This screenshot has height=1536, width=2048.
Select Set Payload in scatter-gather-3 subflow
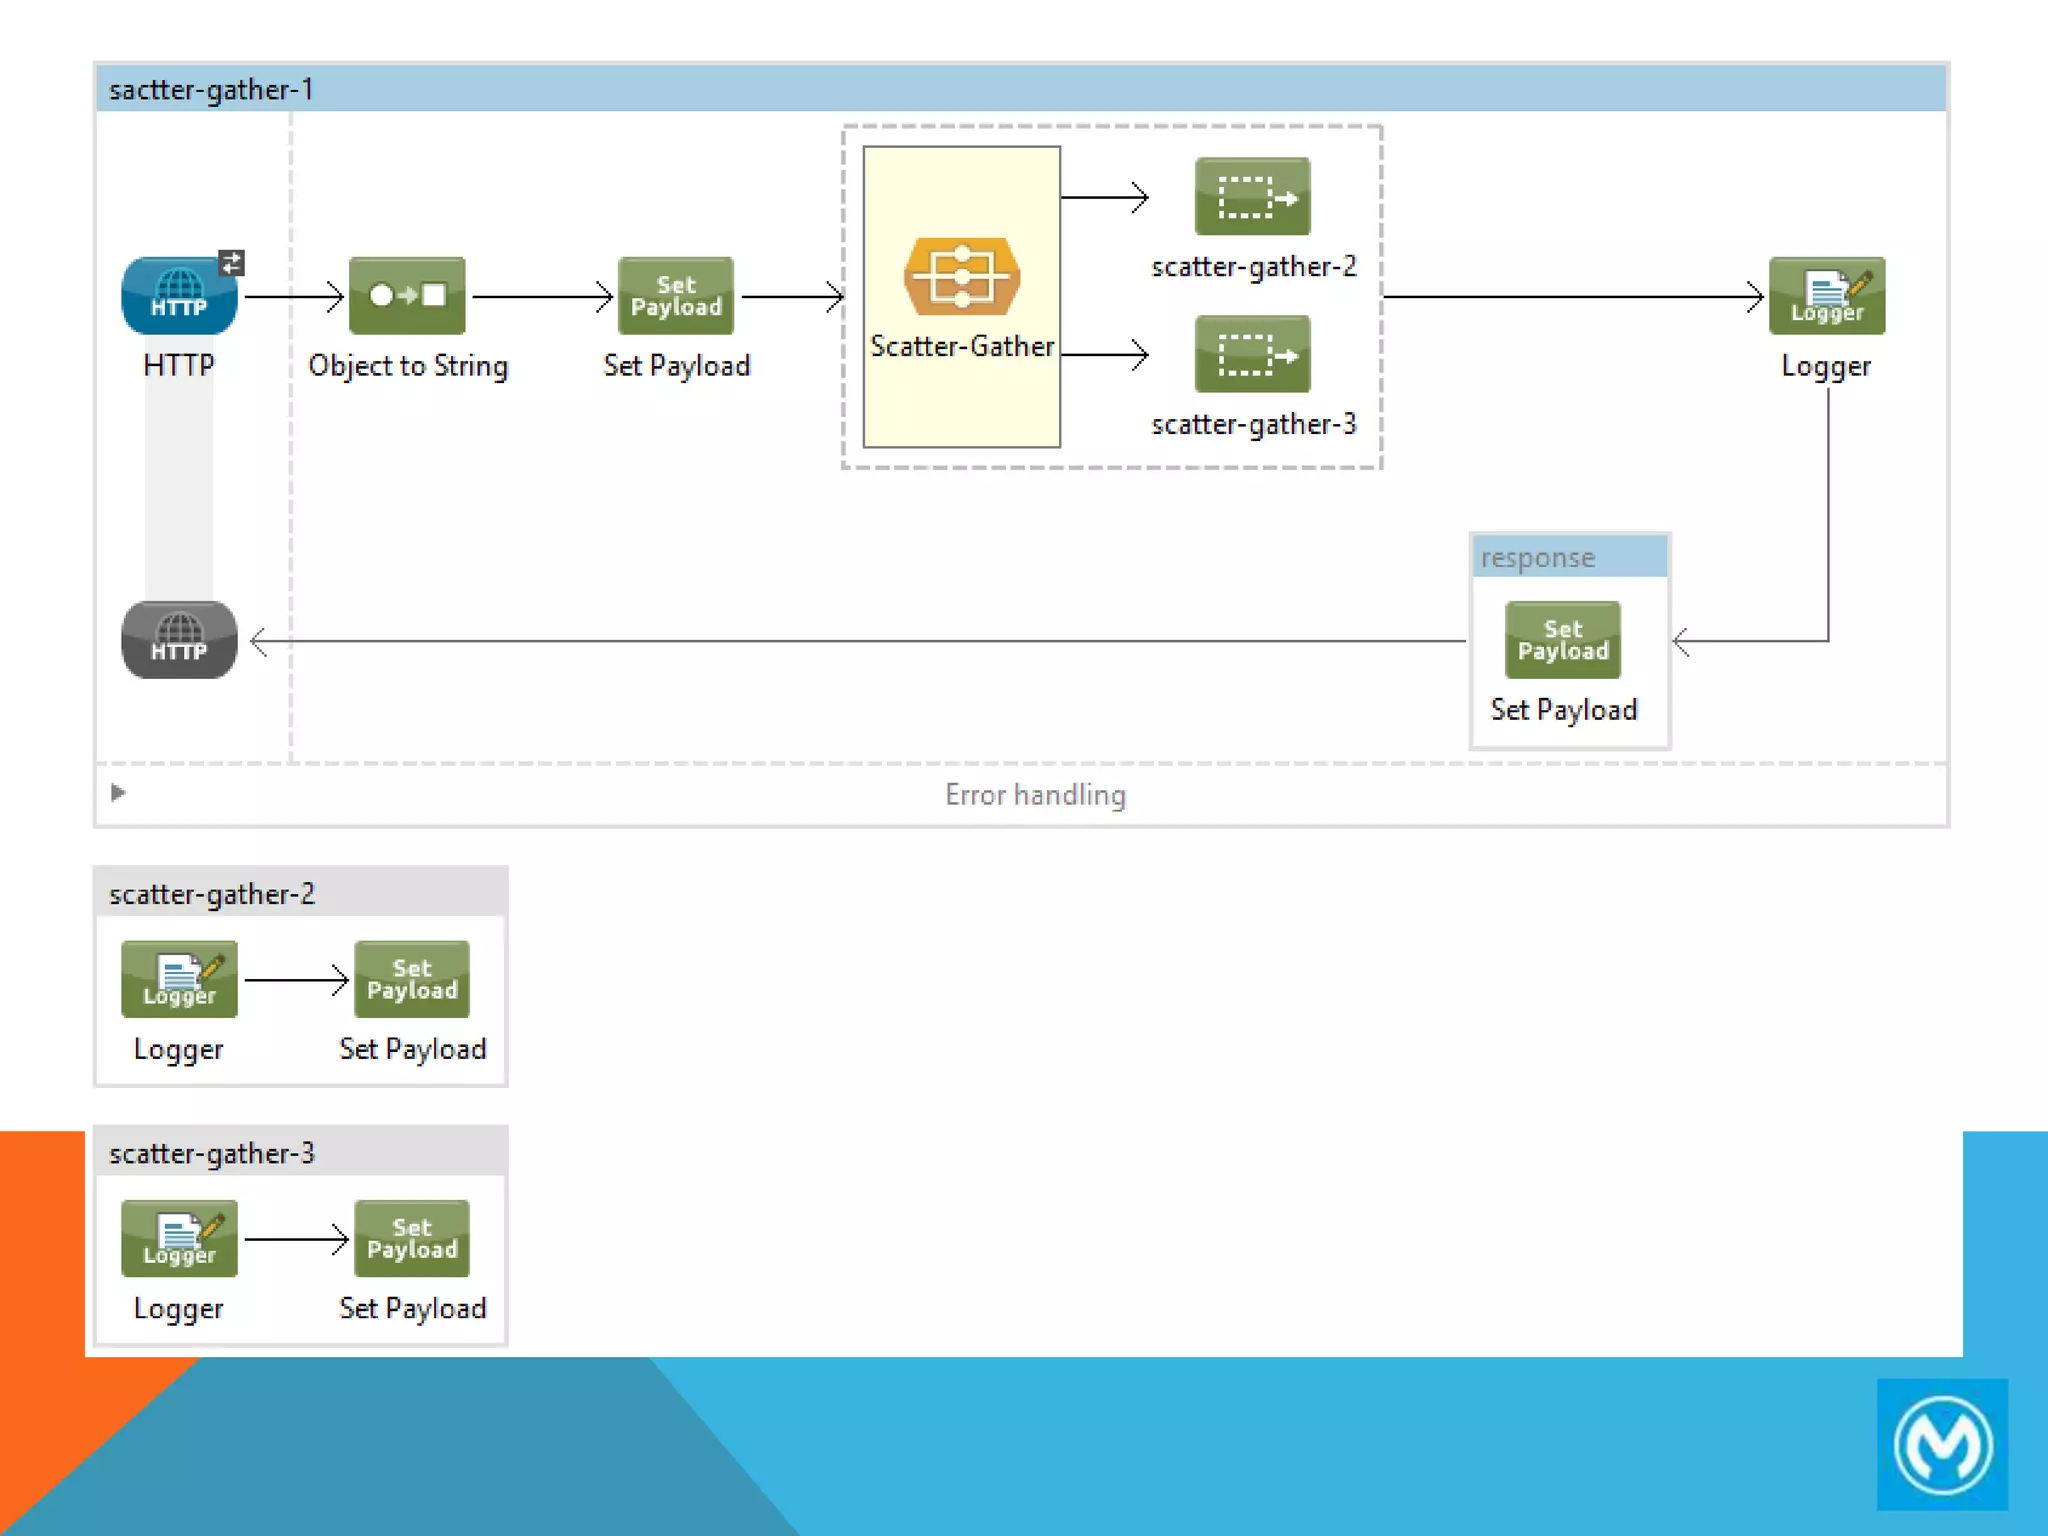pos(412,1239)
